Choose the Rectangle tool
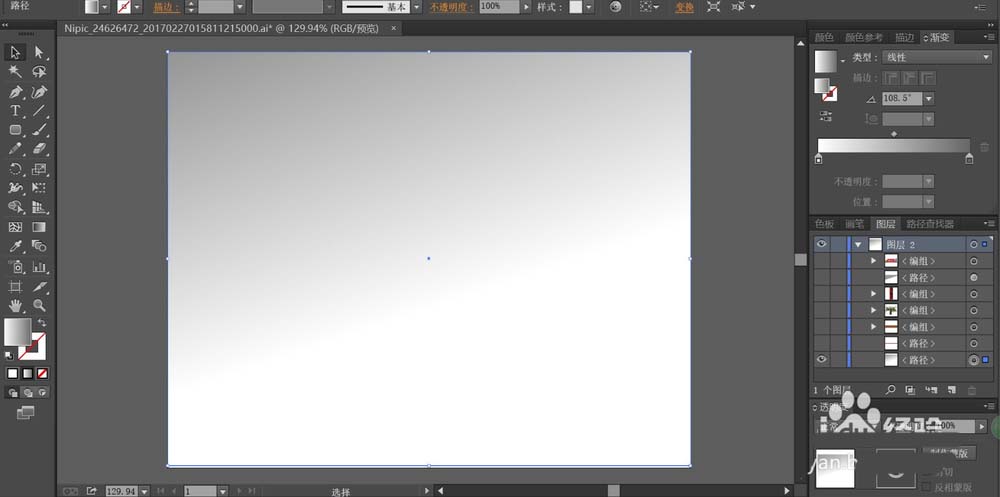This screenshot has height=497, width=1000. (x=15, y=130)
